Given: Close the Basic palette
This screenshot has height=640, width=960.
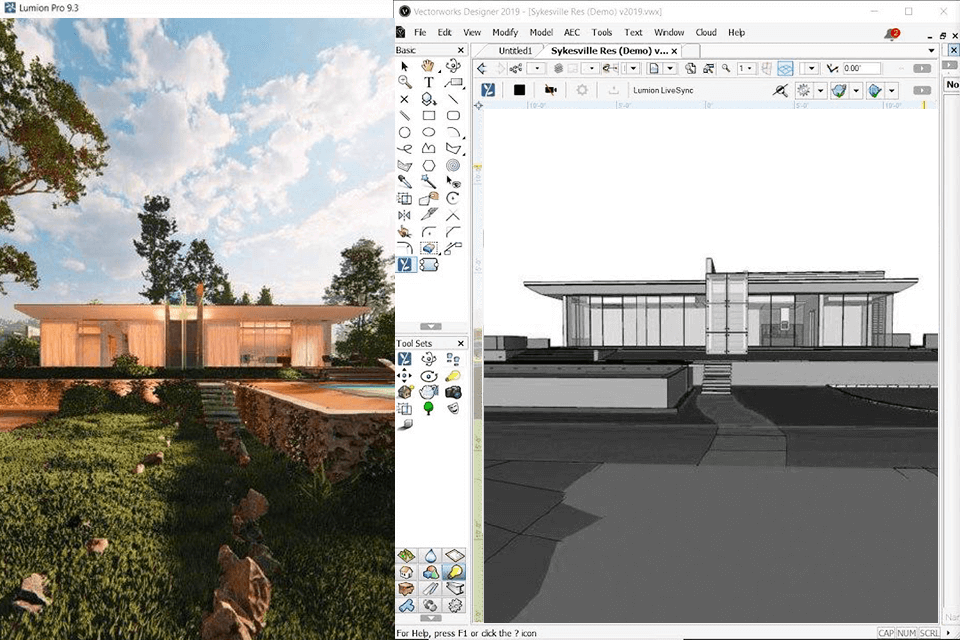Looking at the screenshot, I should (x=461, y=50).
